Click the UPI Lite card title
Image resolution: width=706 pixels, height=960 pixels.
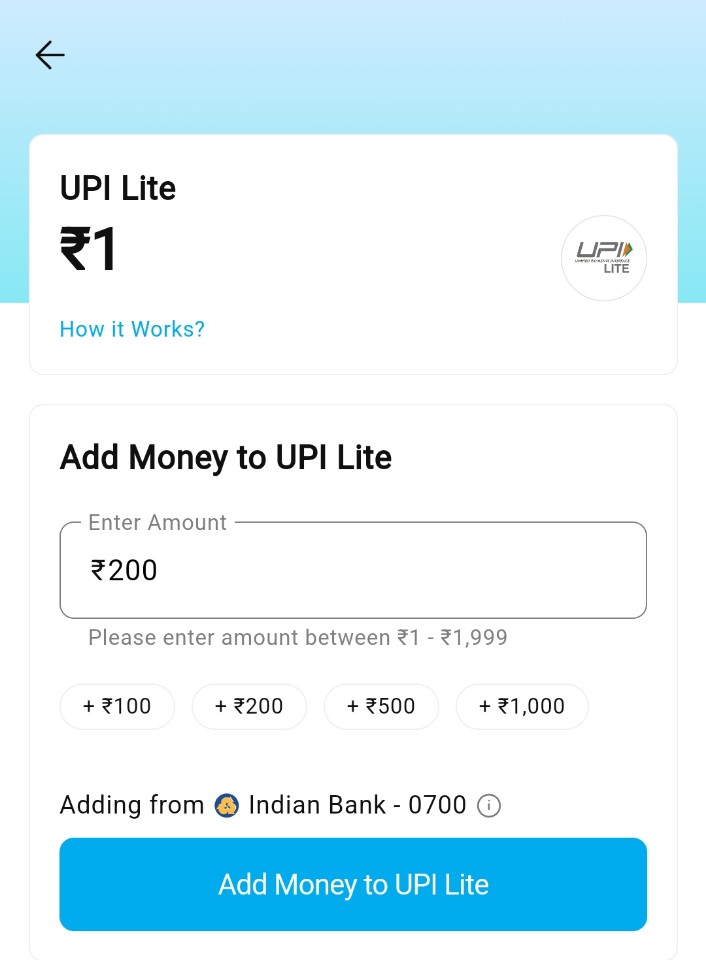click(x=118, y=188)
